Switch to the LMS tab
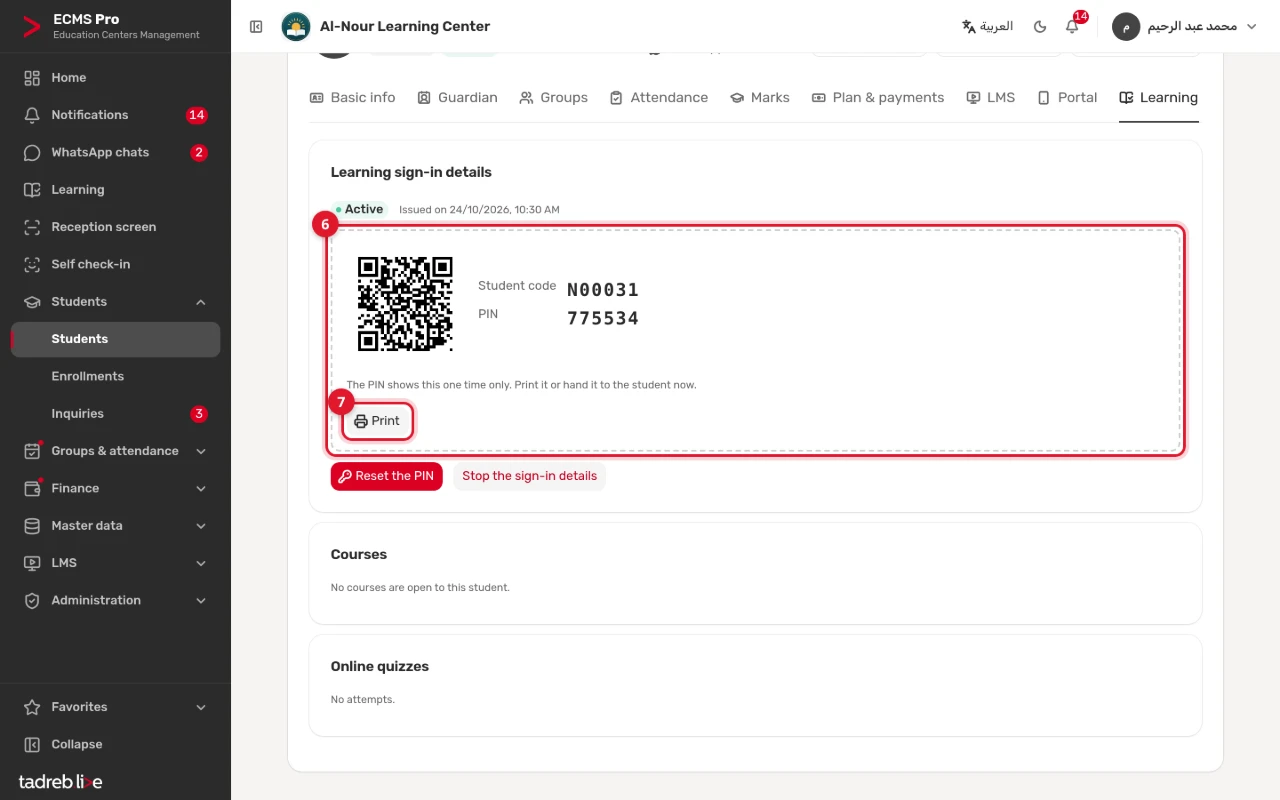1280x800 pixels. coord(990,98)
